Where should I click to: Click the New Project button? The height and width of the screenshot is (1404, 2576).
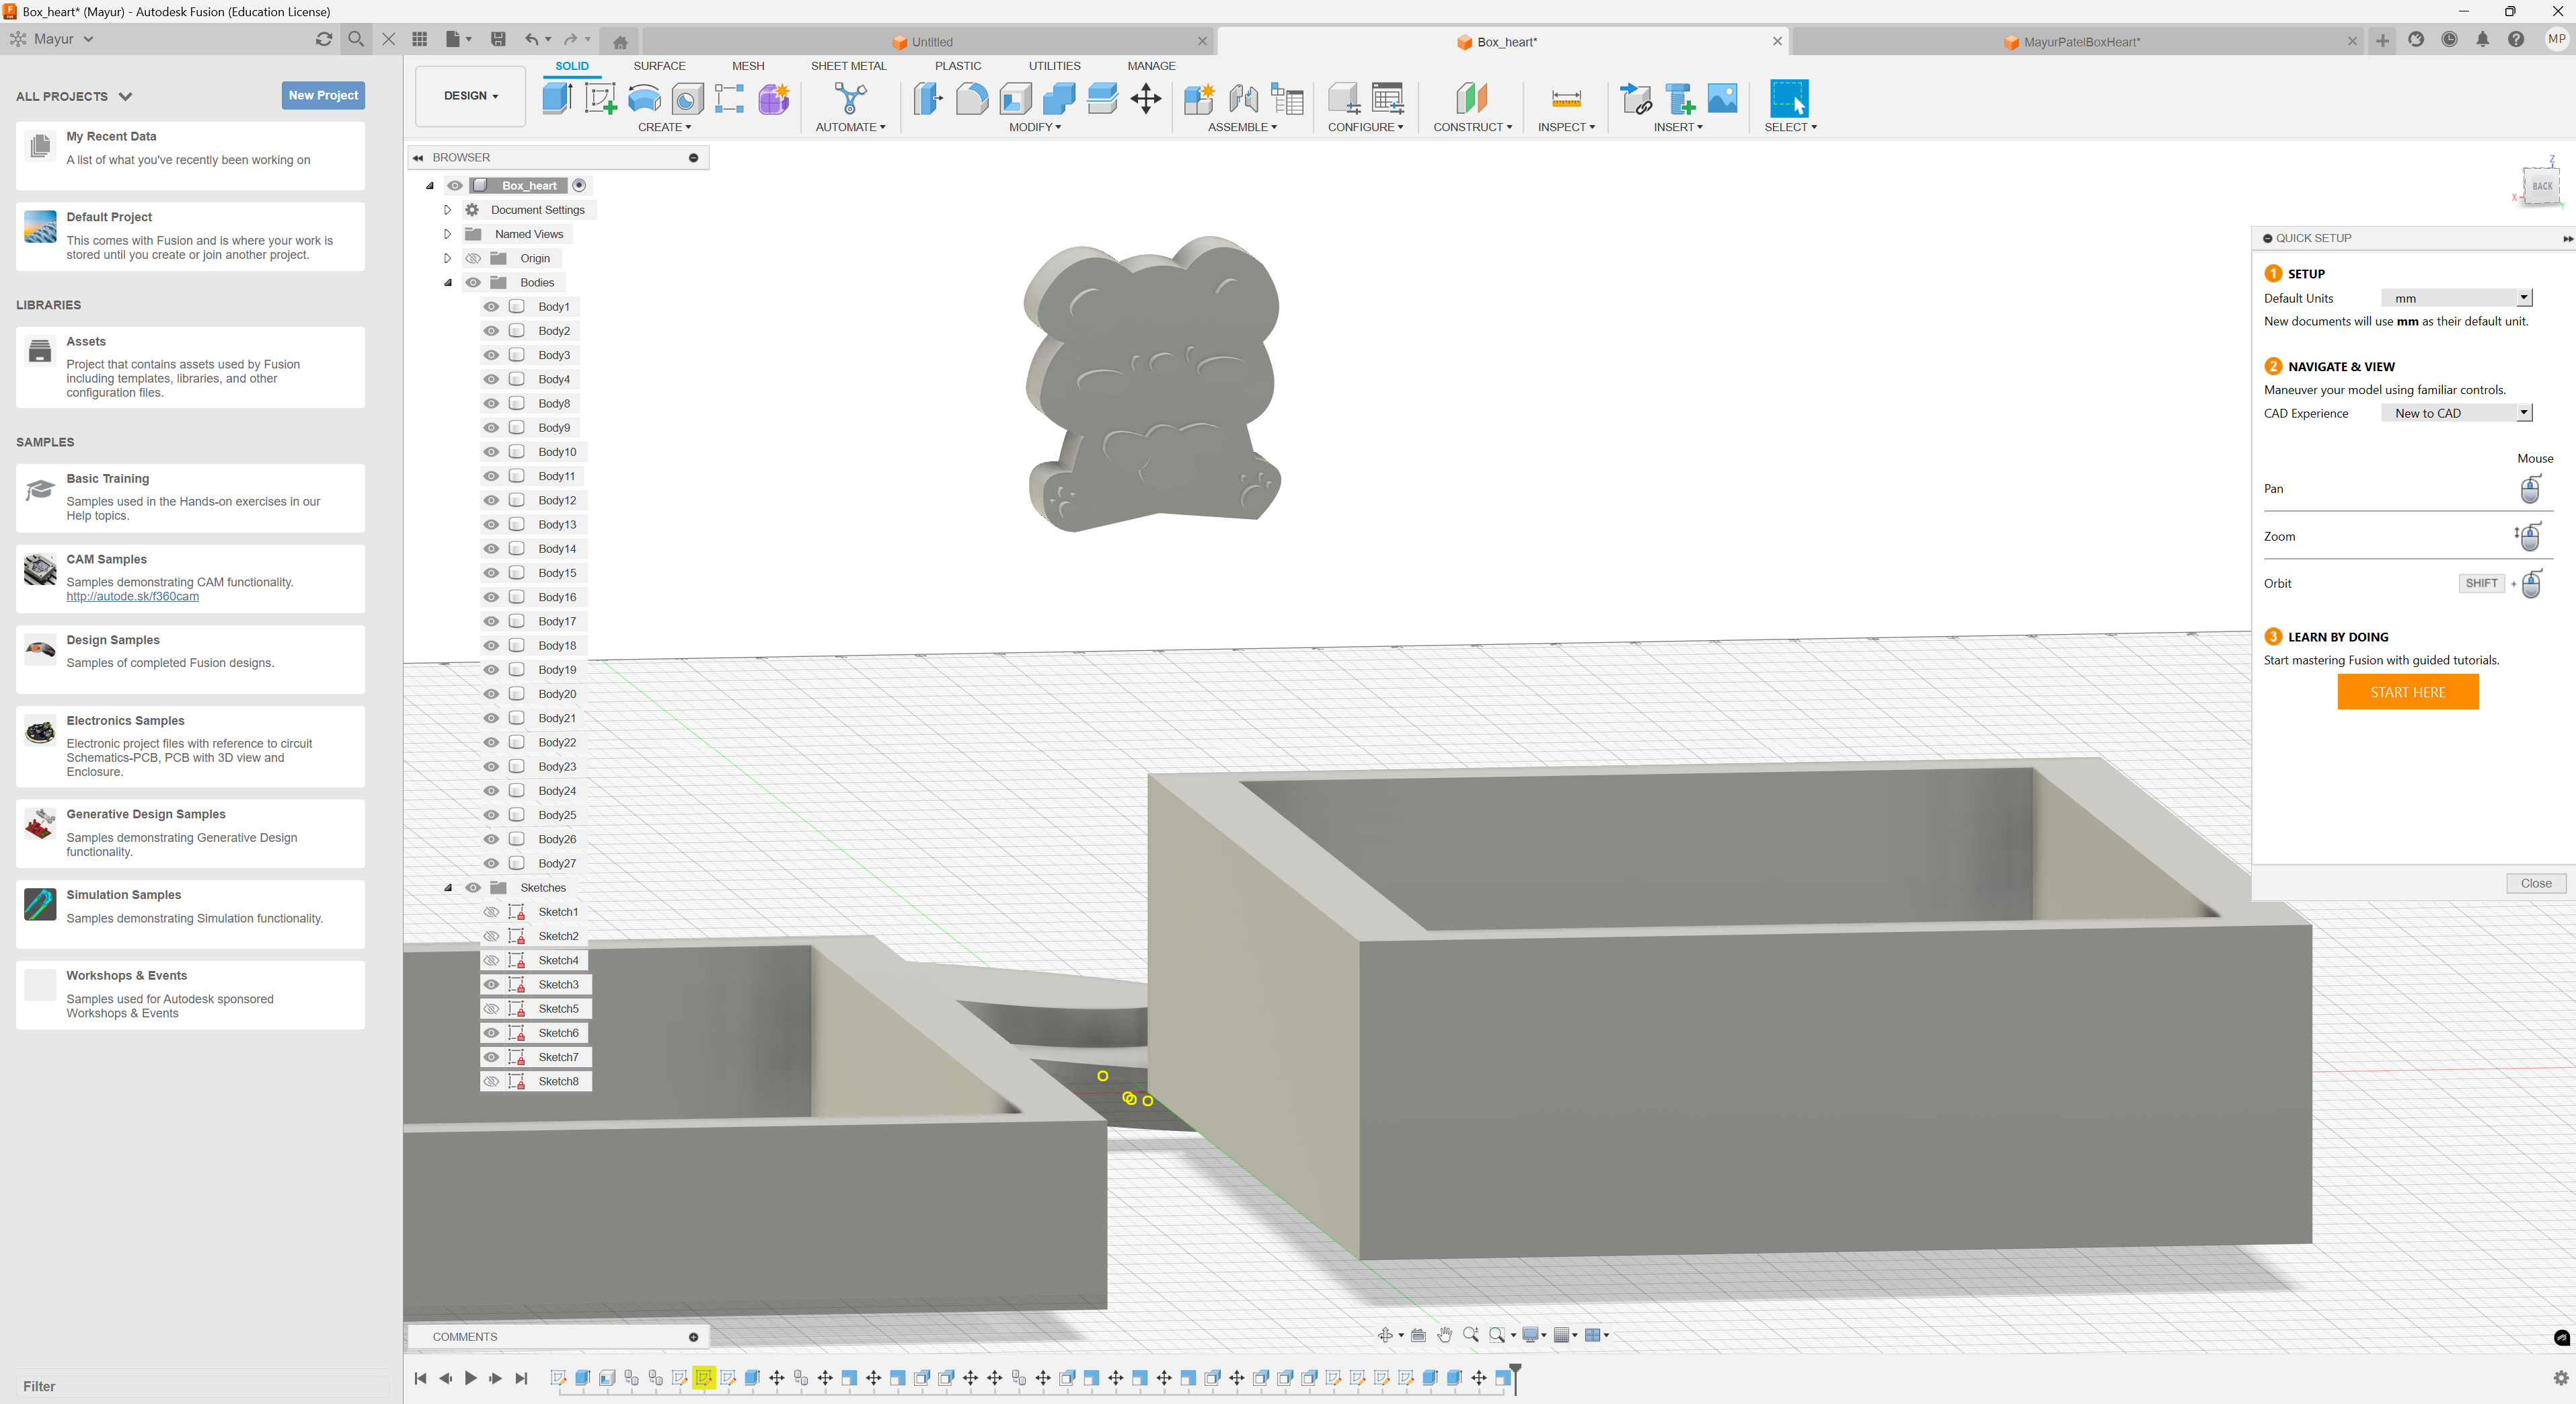(x=323, y=95)
